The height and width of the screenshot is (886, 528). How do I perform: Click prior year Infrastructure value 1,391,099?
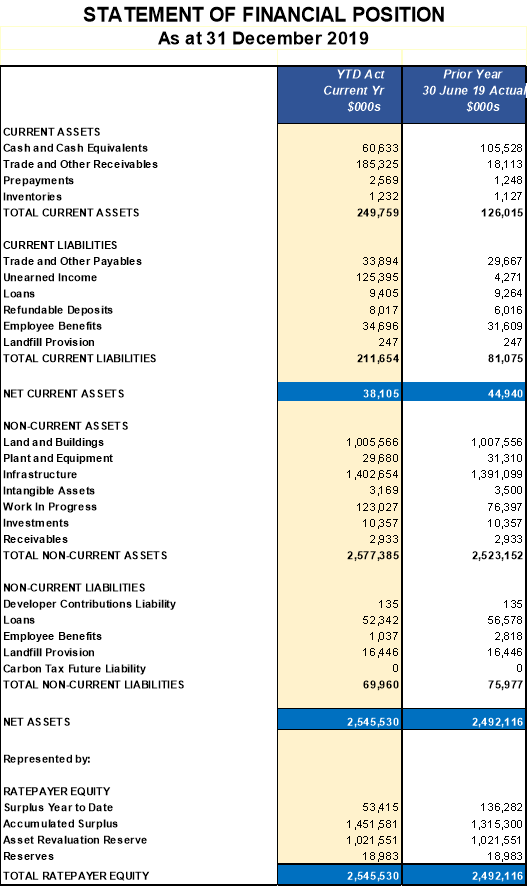[497, 475]
